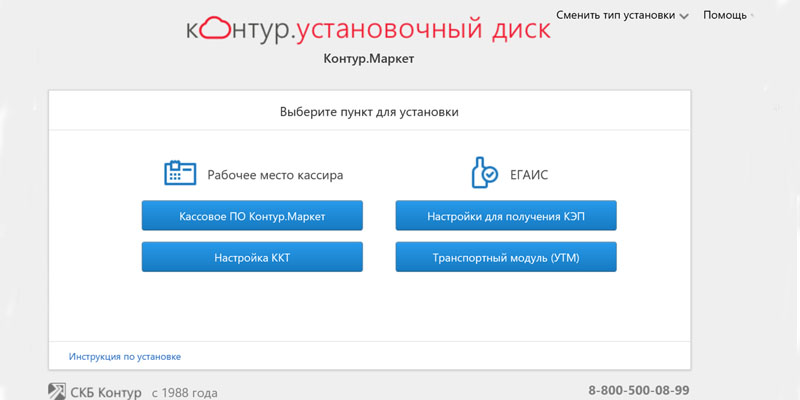This screenshot has height=400, width=800.
Task: Click the Настройка ККТ button
Action: tap(252, 257)
